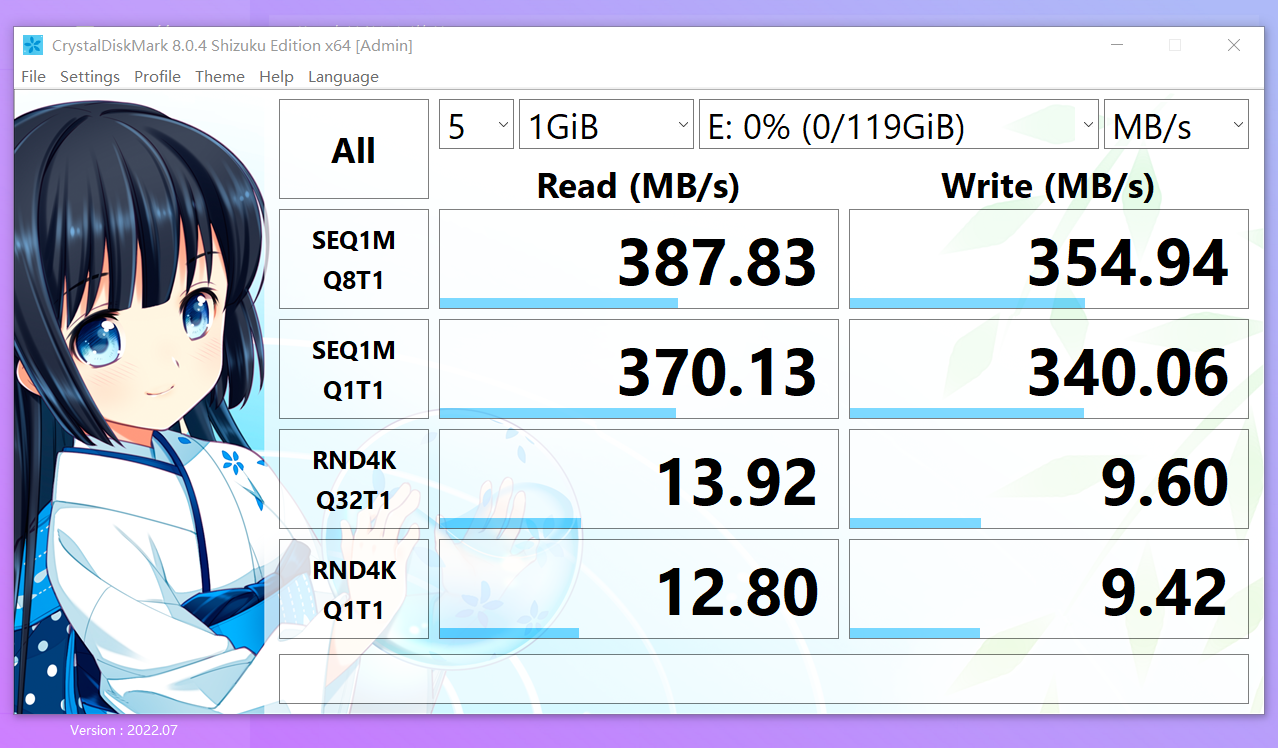The height and width of the screenshot is (748, 1278).
Task: Start all benchmarks with the All button
Action: 353,148
